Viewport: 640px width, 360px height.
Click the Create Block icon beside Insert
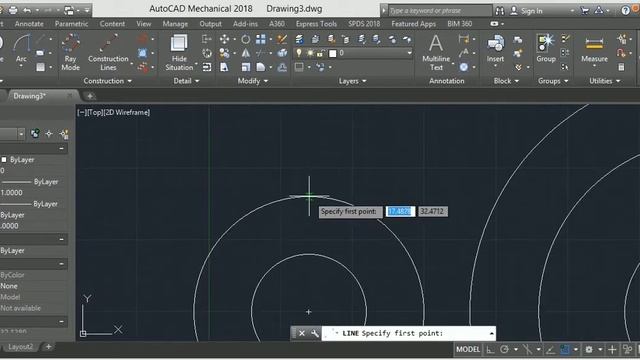518,40
